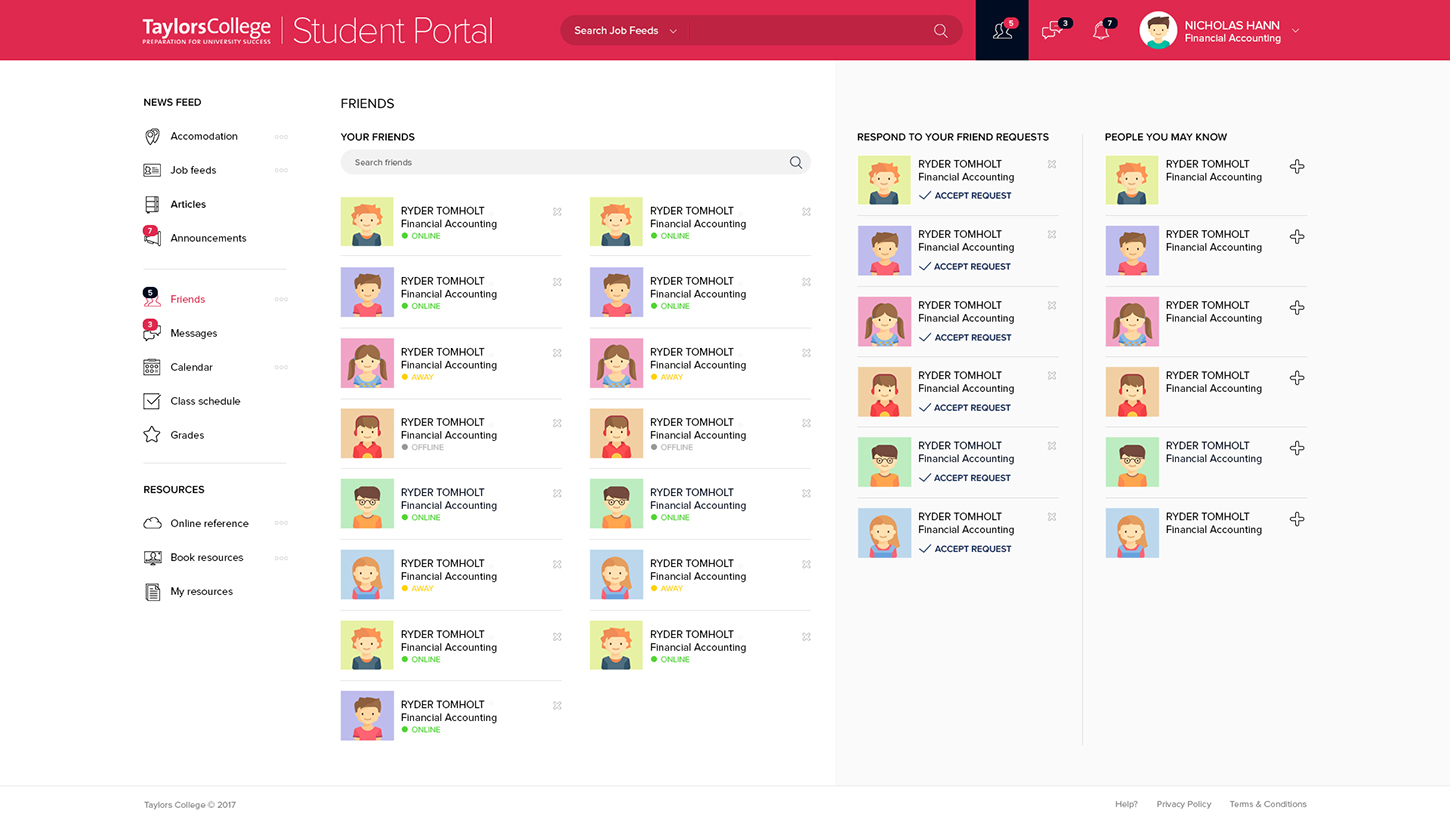This screenshot has height=838, width=1450.
Task: Expand Job feeds options dots
Action: 281,171
